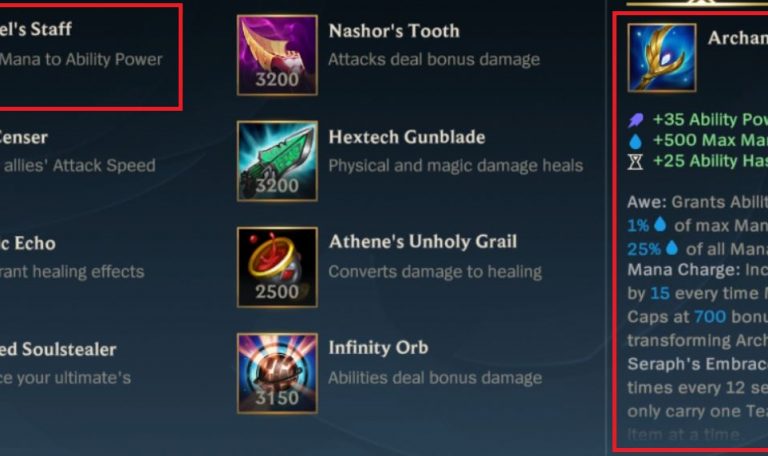Click the Archangel's Staff icon in details panel
The image size is (768, 456).
(662, 58)
